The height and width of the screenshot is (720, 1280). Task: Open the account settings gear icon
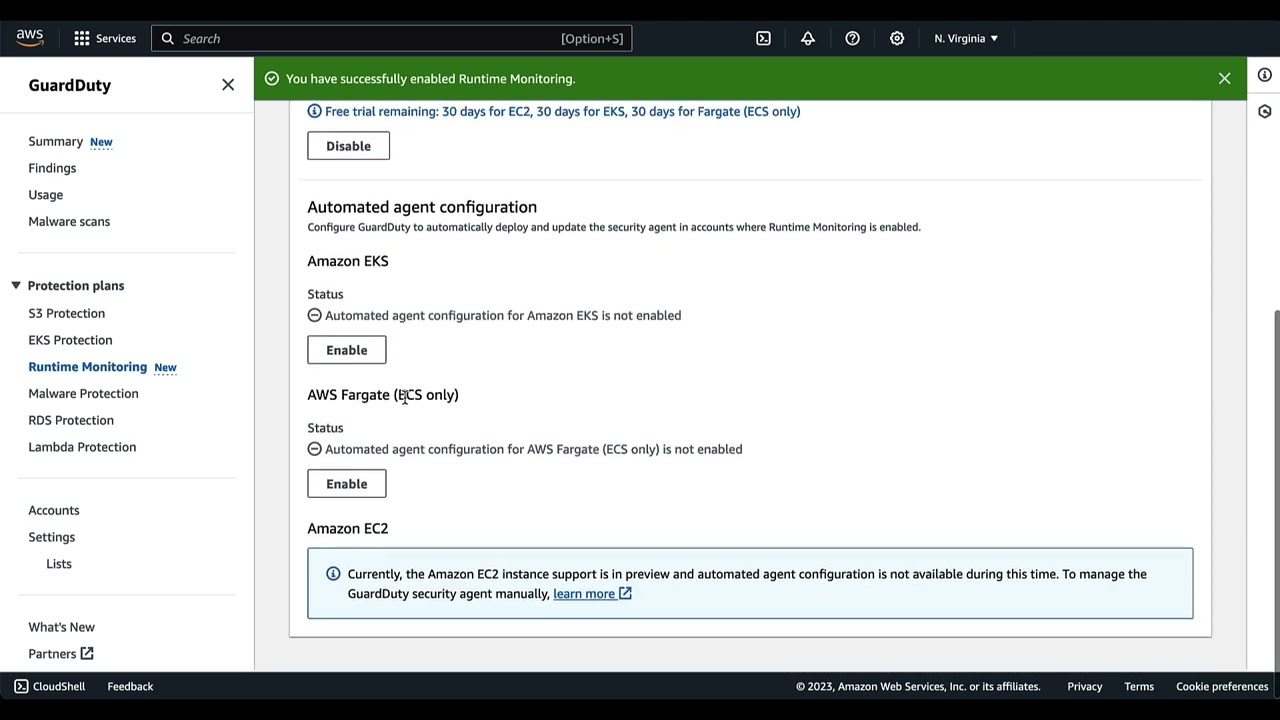896,38
